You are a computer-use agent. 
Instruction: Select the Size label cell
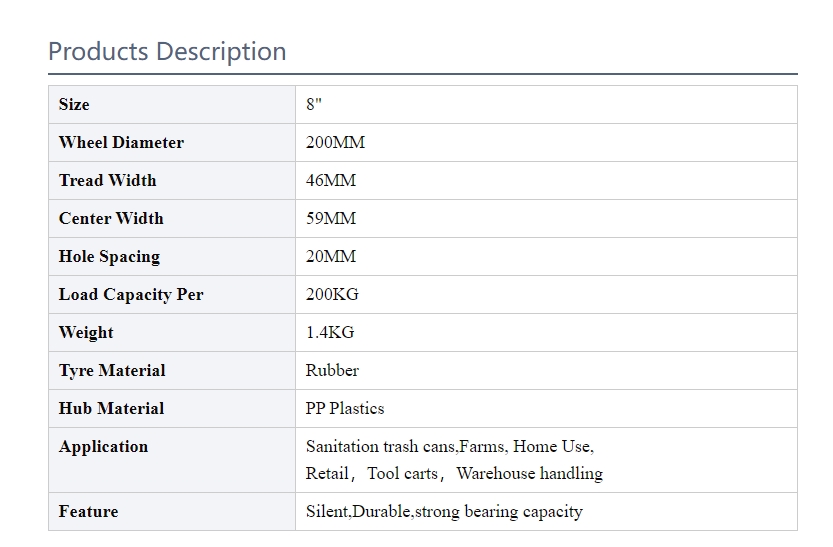pyautogui.click(x=172, y=105)
